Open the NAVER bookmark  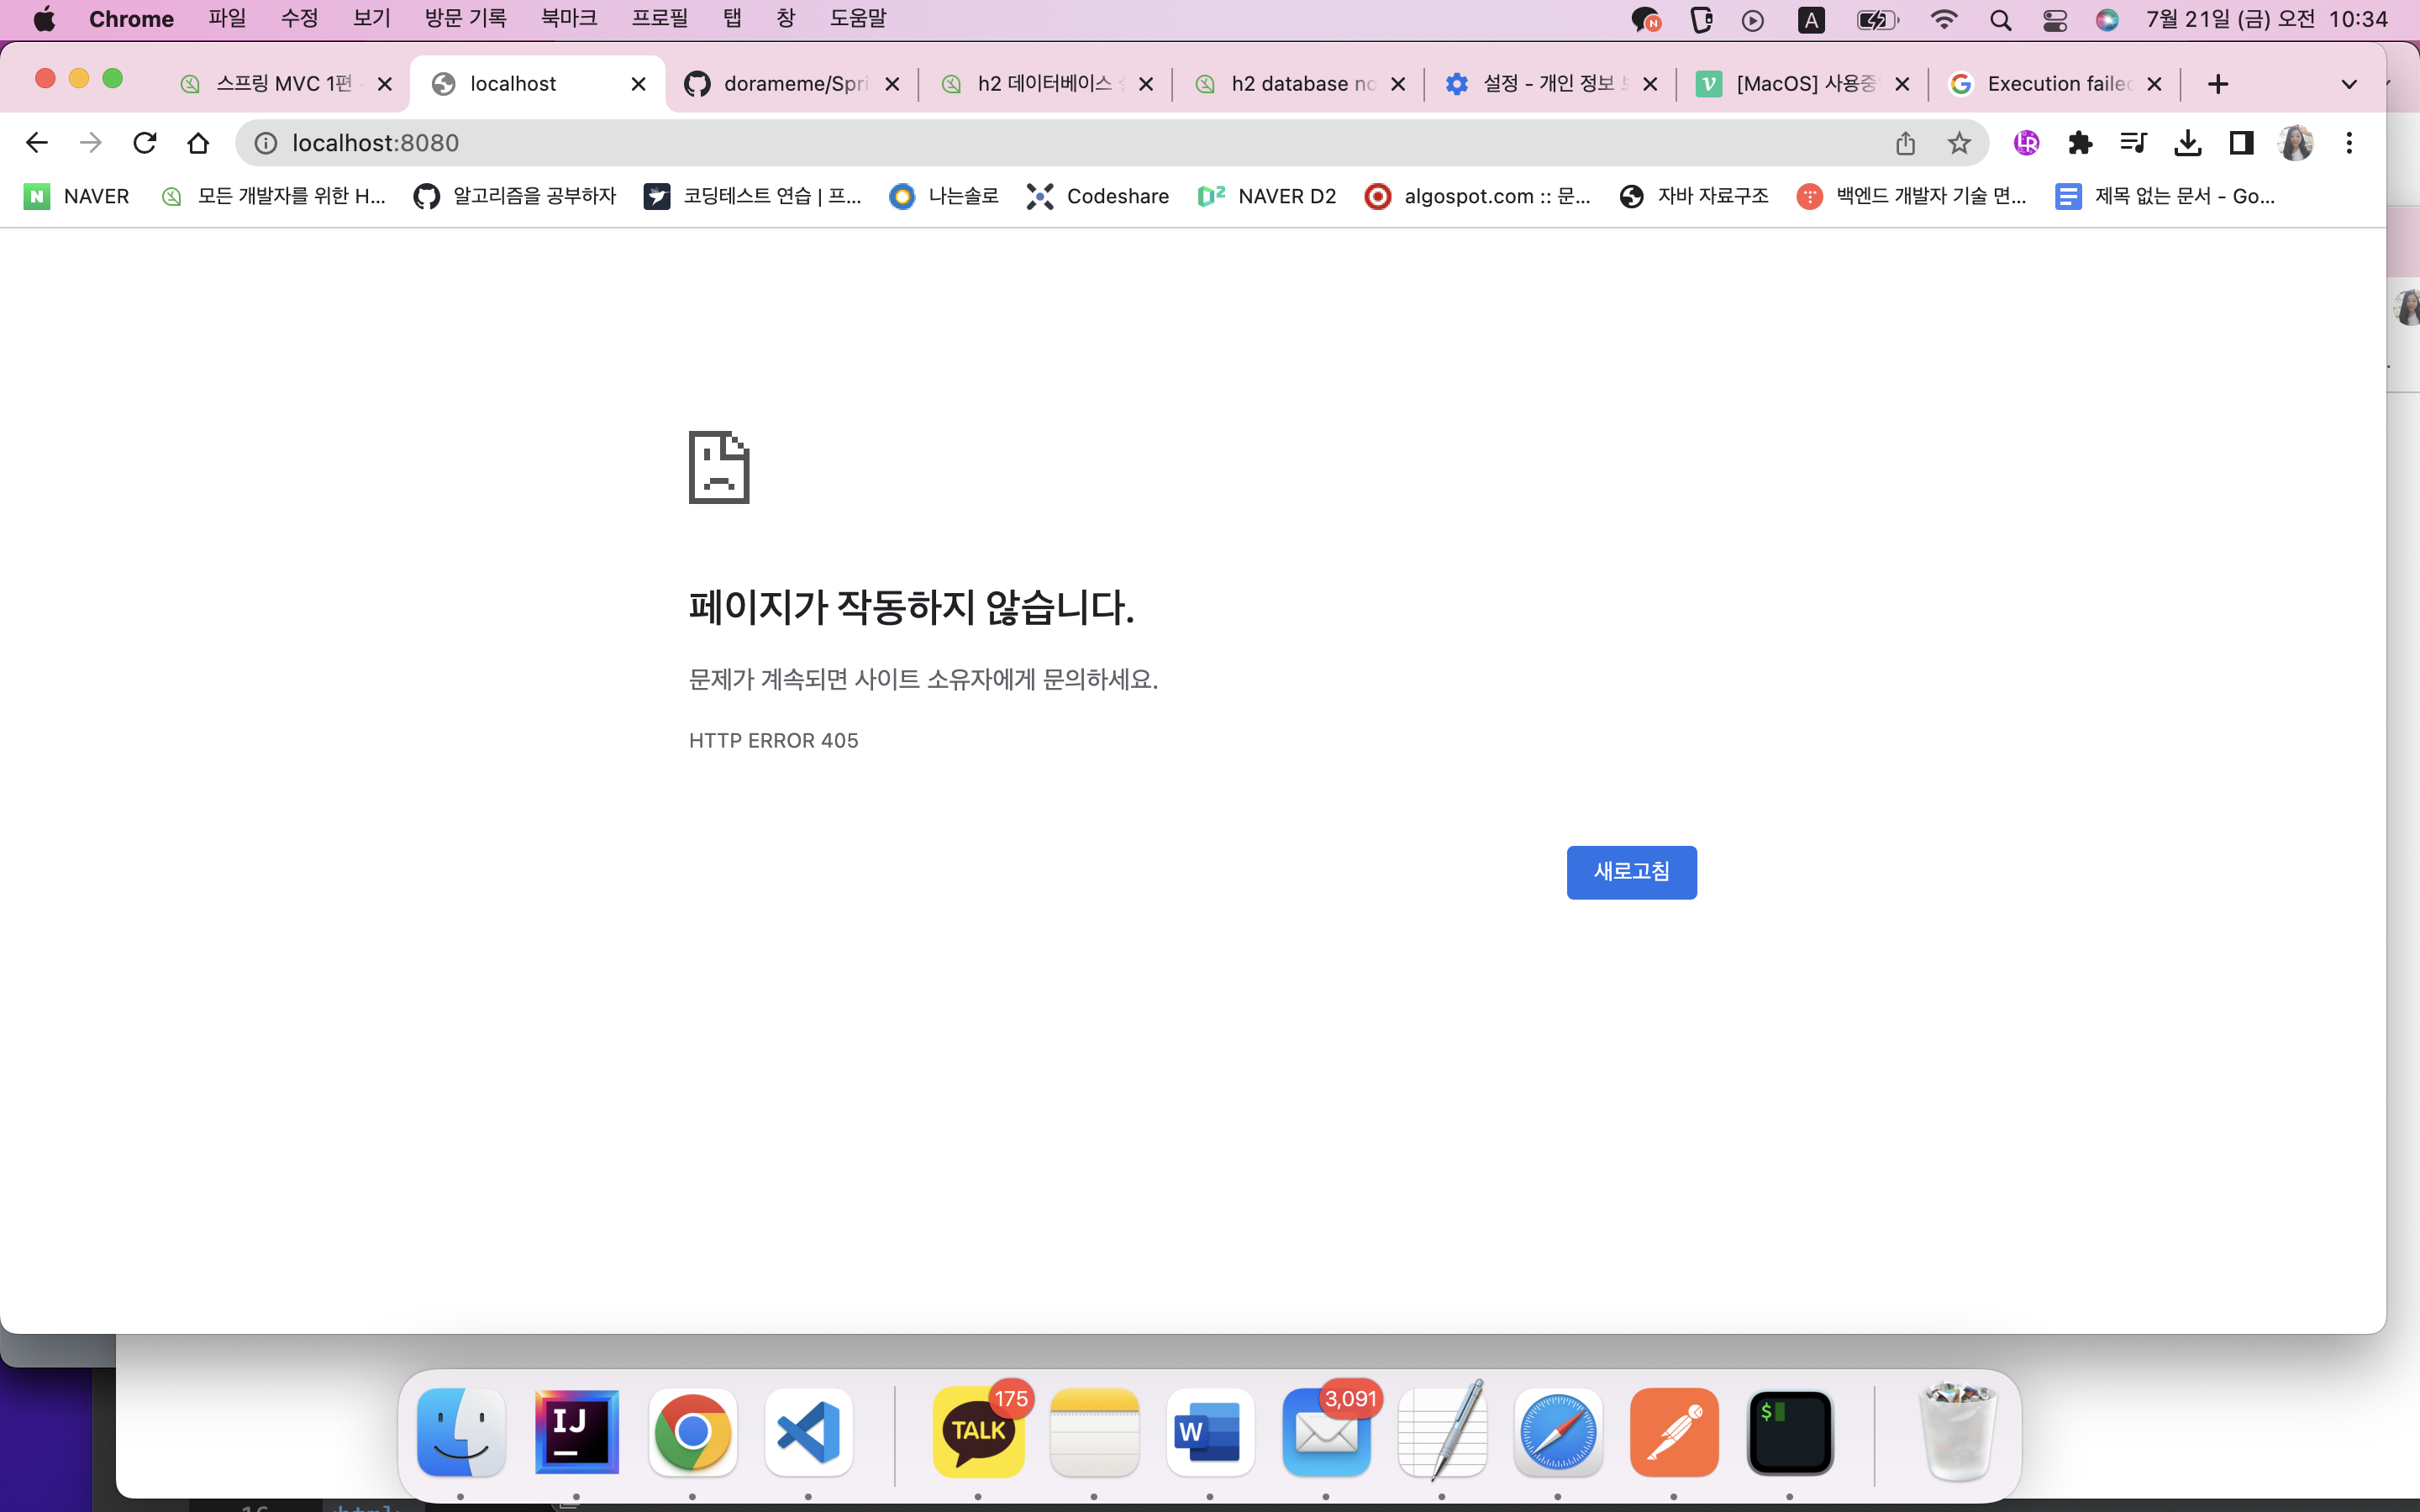(77, 196)
